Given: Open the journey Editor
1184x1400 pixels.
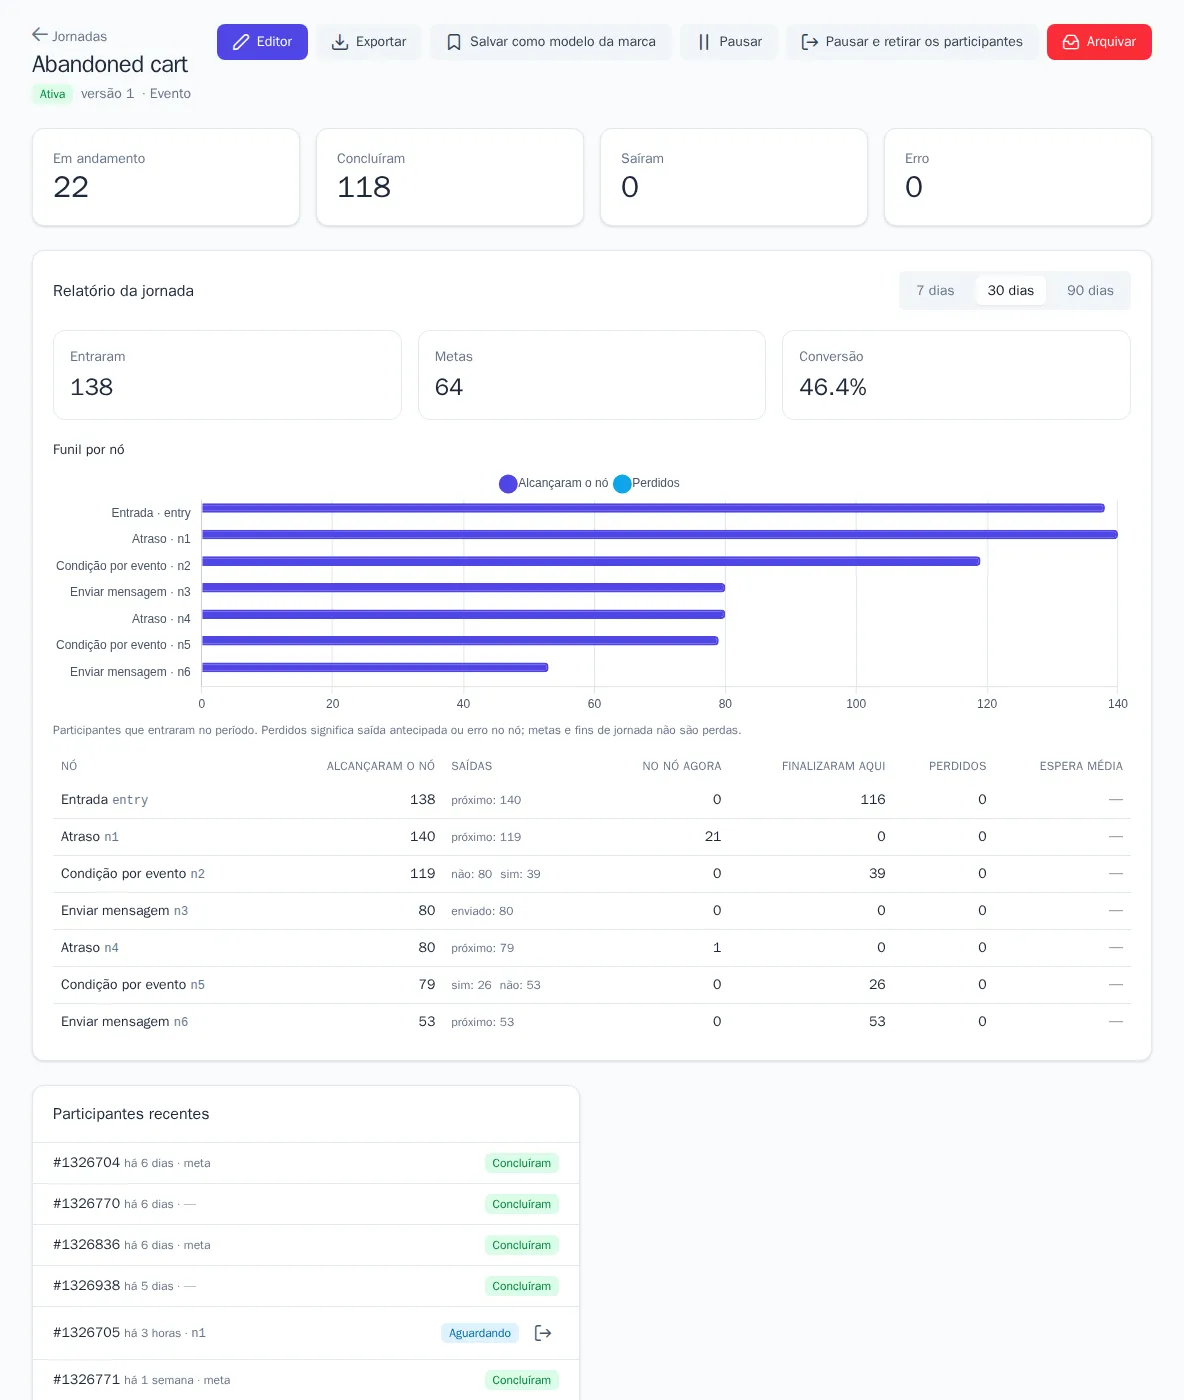Looking at the screenshot, I should click(262, 42).
